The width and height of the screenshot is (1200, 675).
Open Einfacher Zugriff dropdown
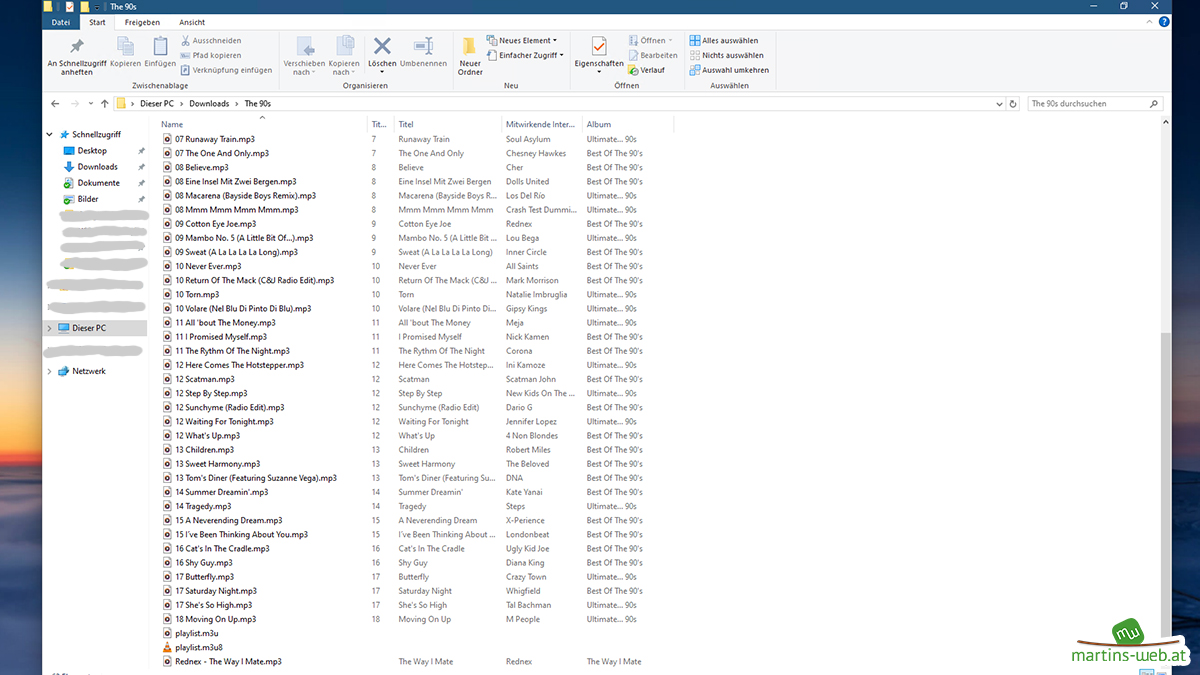(x=526, y=55)
